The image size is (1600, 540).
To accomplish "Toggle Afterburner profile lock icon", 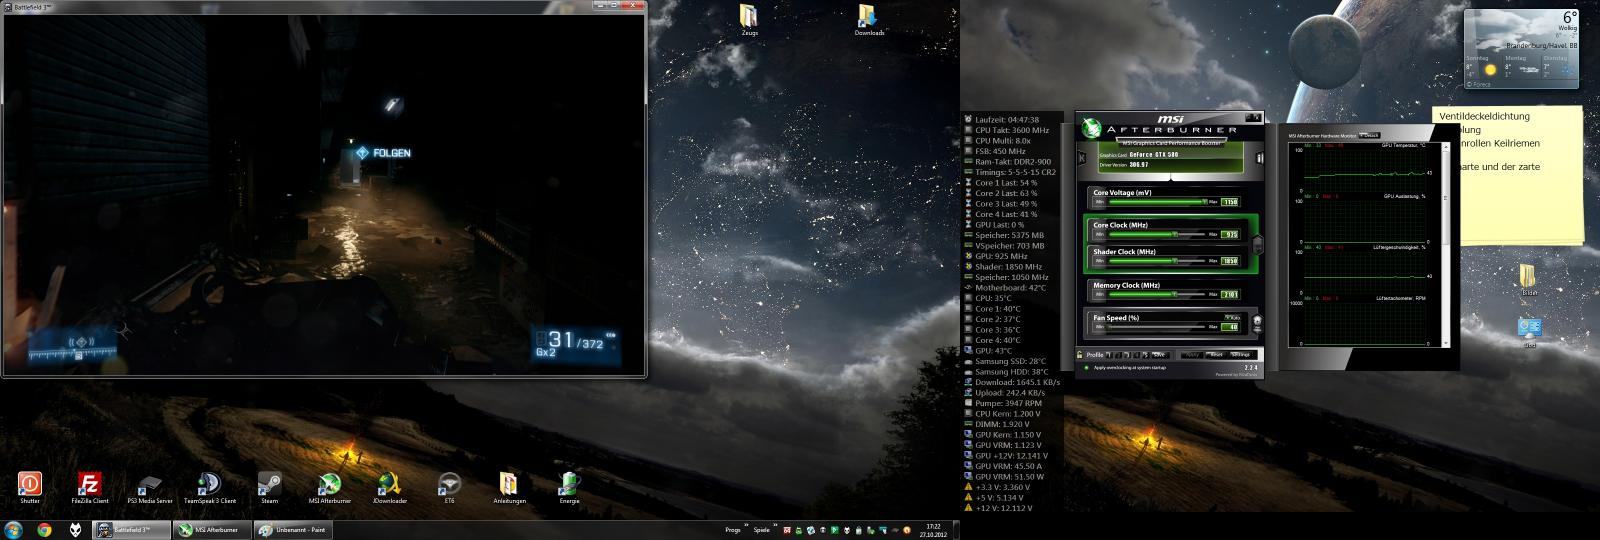I will pos(1079,354).
